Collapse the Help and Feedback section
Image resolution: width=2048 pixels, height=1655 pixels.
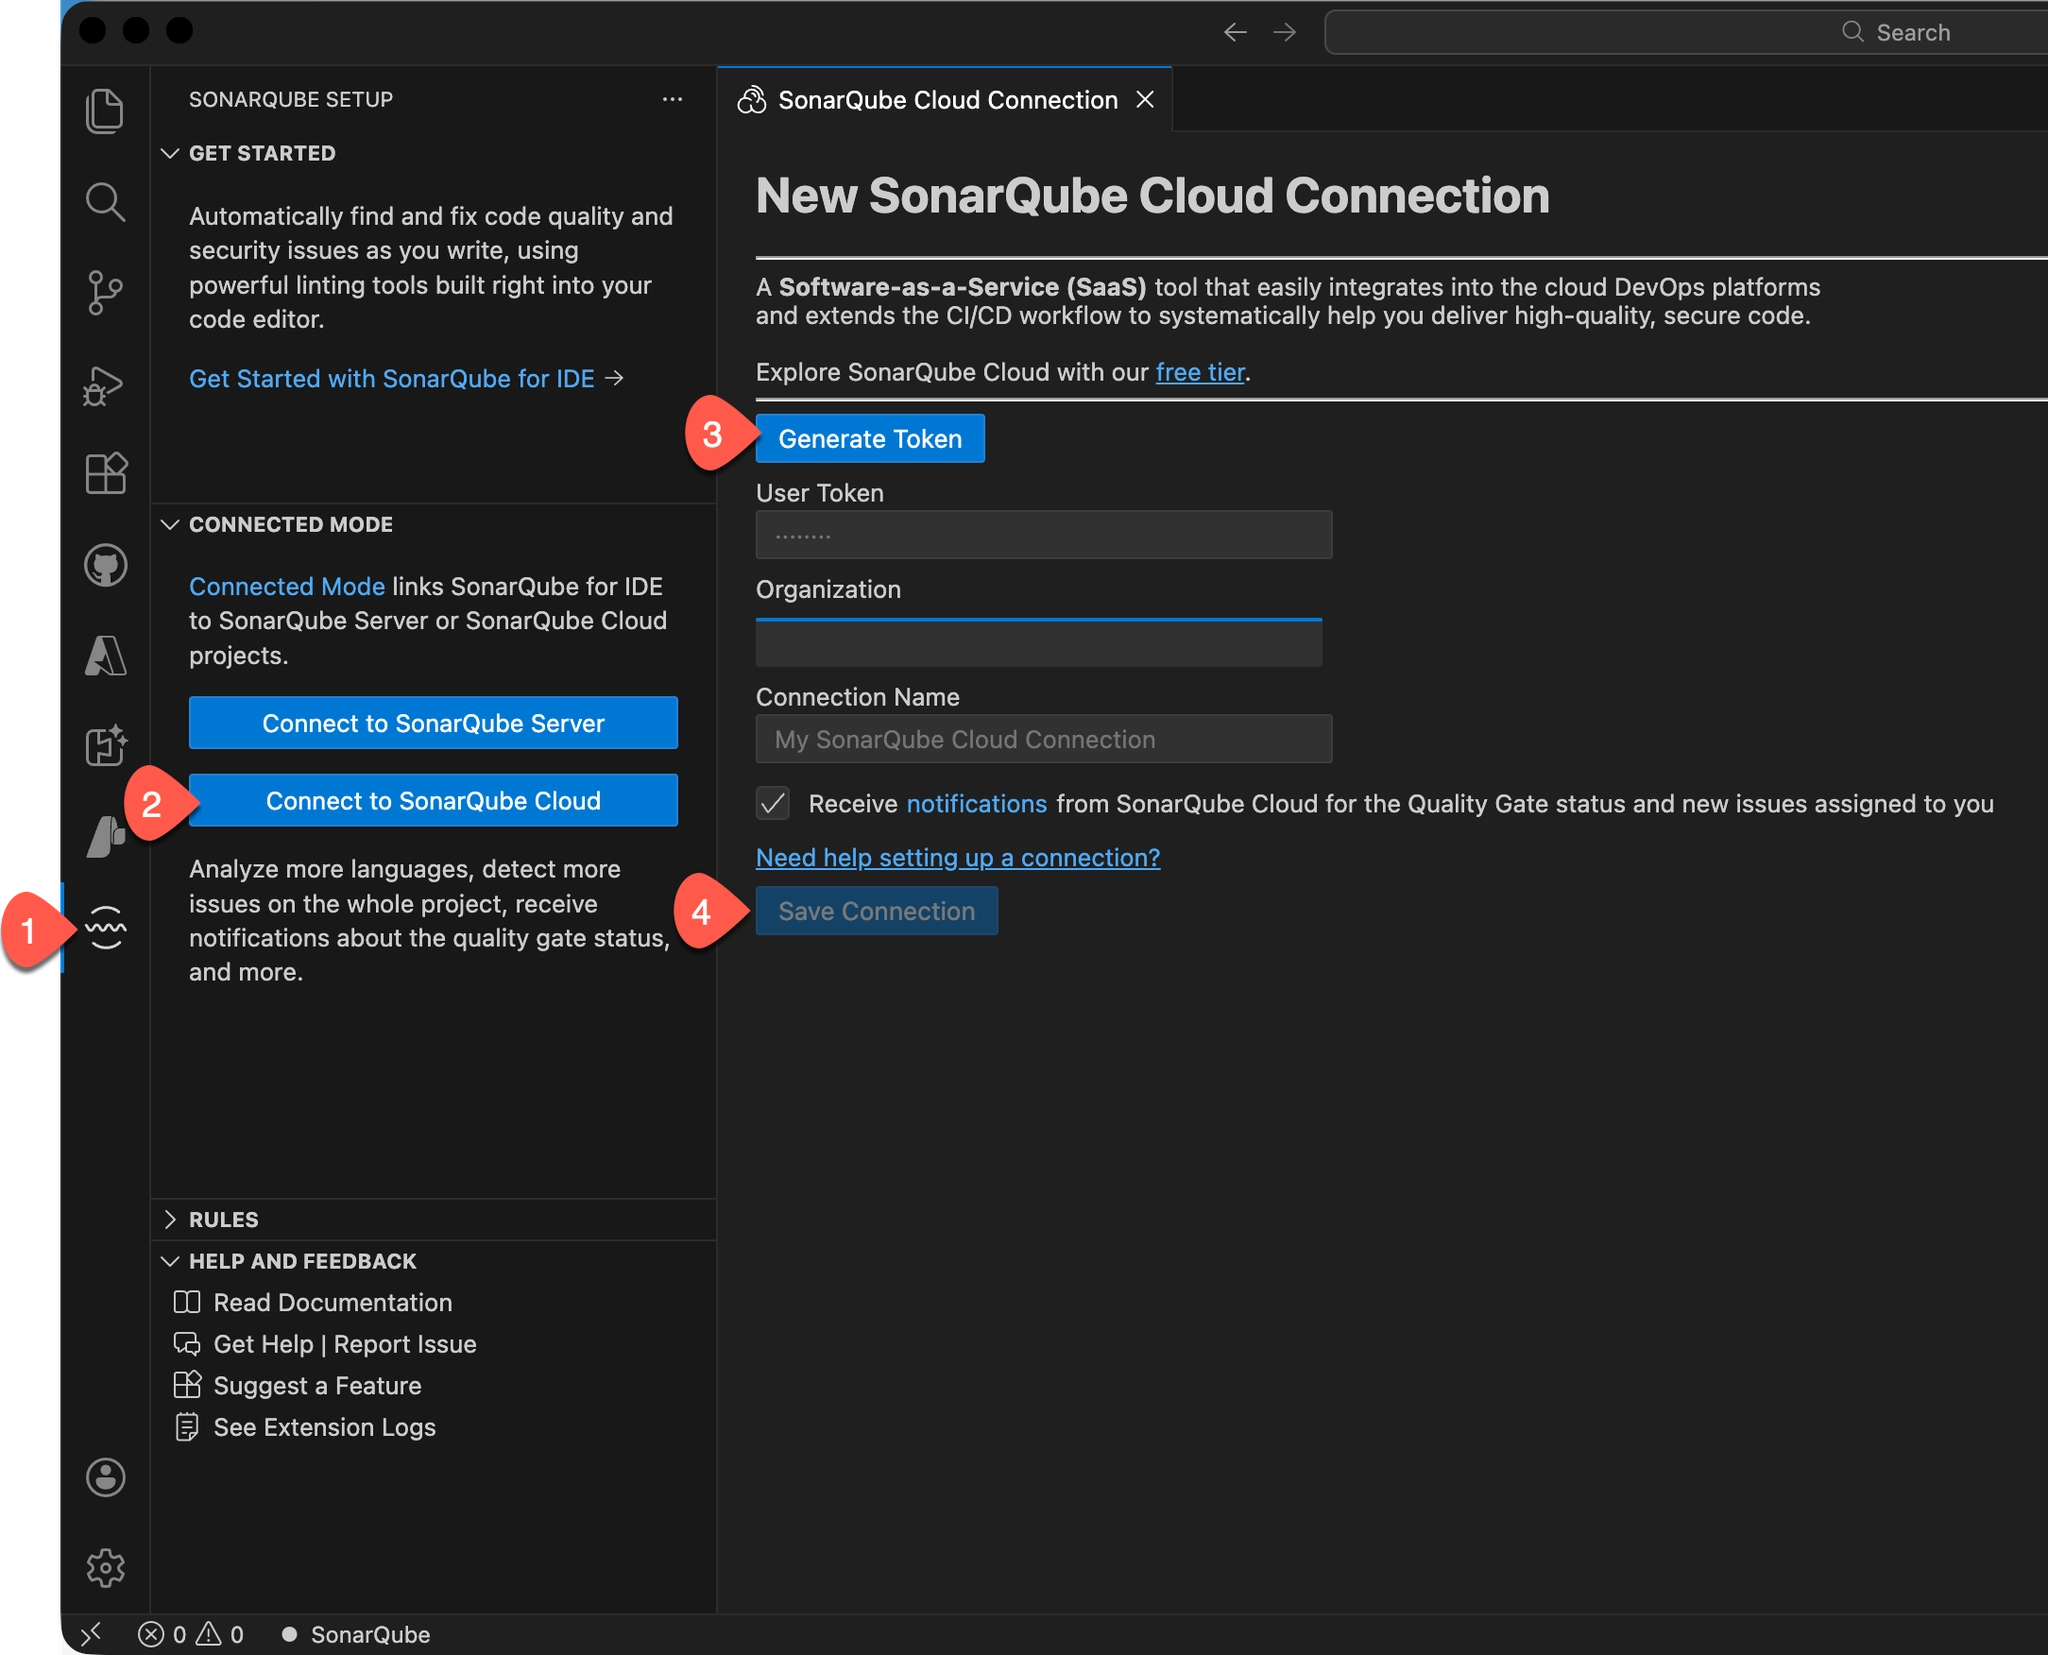coord(302,1261)
